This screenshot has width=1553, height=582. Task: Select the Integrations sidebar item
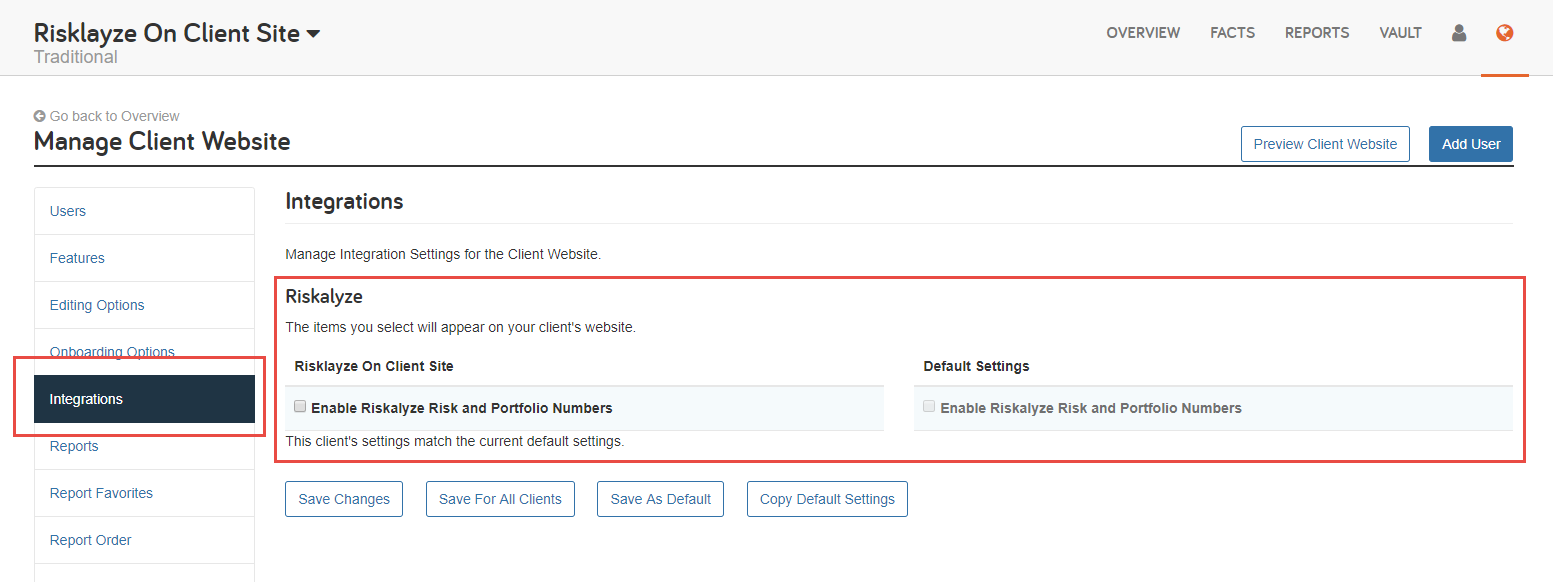[x=144, y=399]
